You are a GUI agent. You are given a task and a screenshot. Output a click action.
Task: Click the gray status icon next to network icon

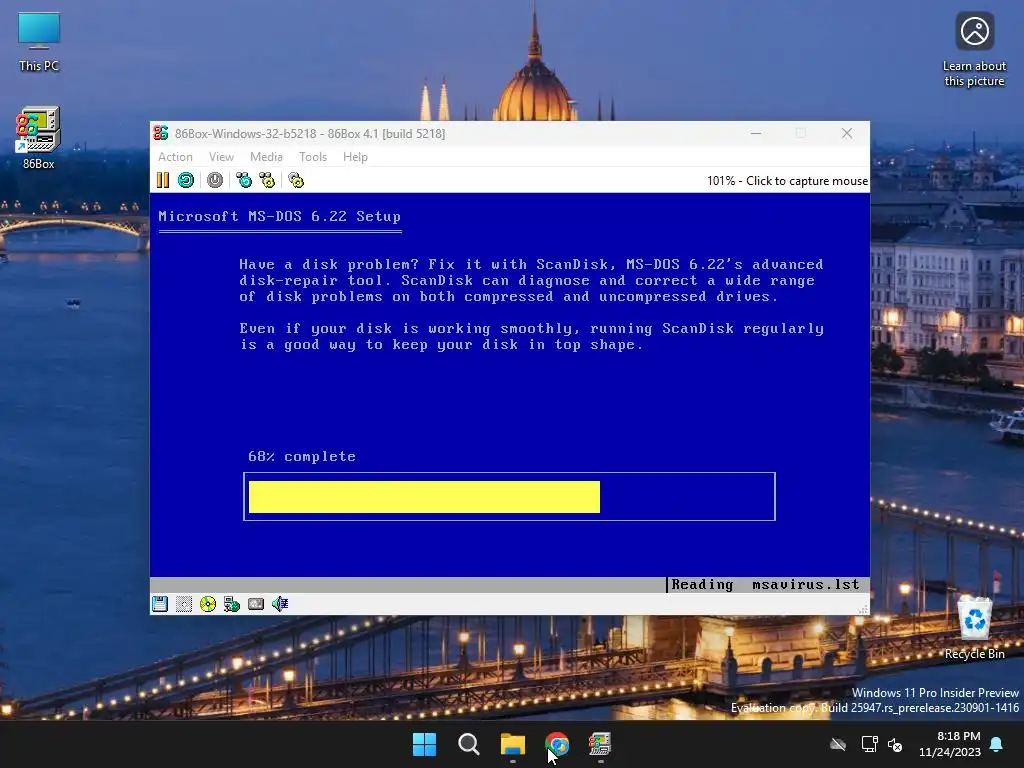coord(256,604)
